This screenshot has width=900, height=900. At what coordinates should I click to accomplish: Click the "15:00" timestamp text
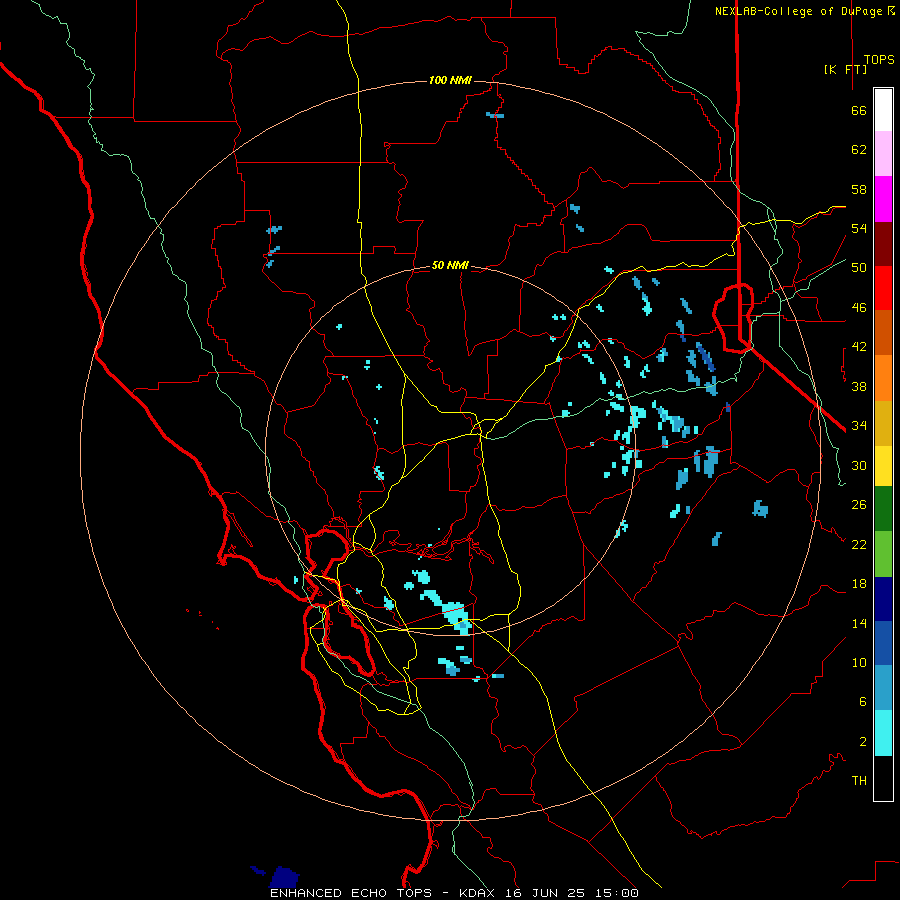coord(616,893)
